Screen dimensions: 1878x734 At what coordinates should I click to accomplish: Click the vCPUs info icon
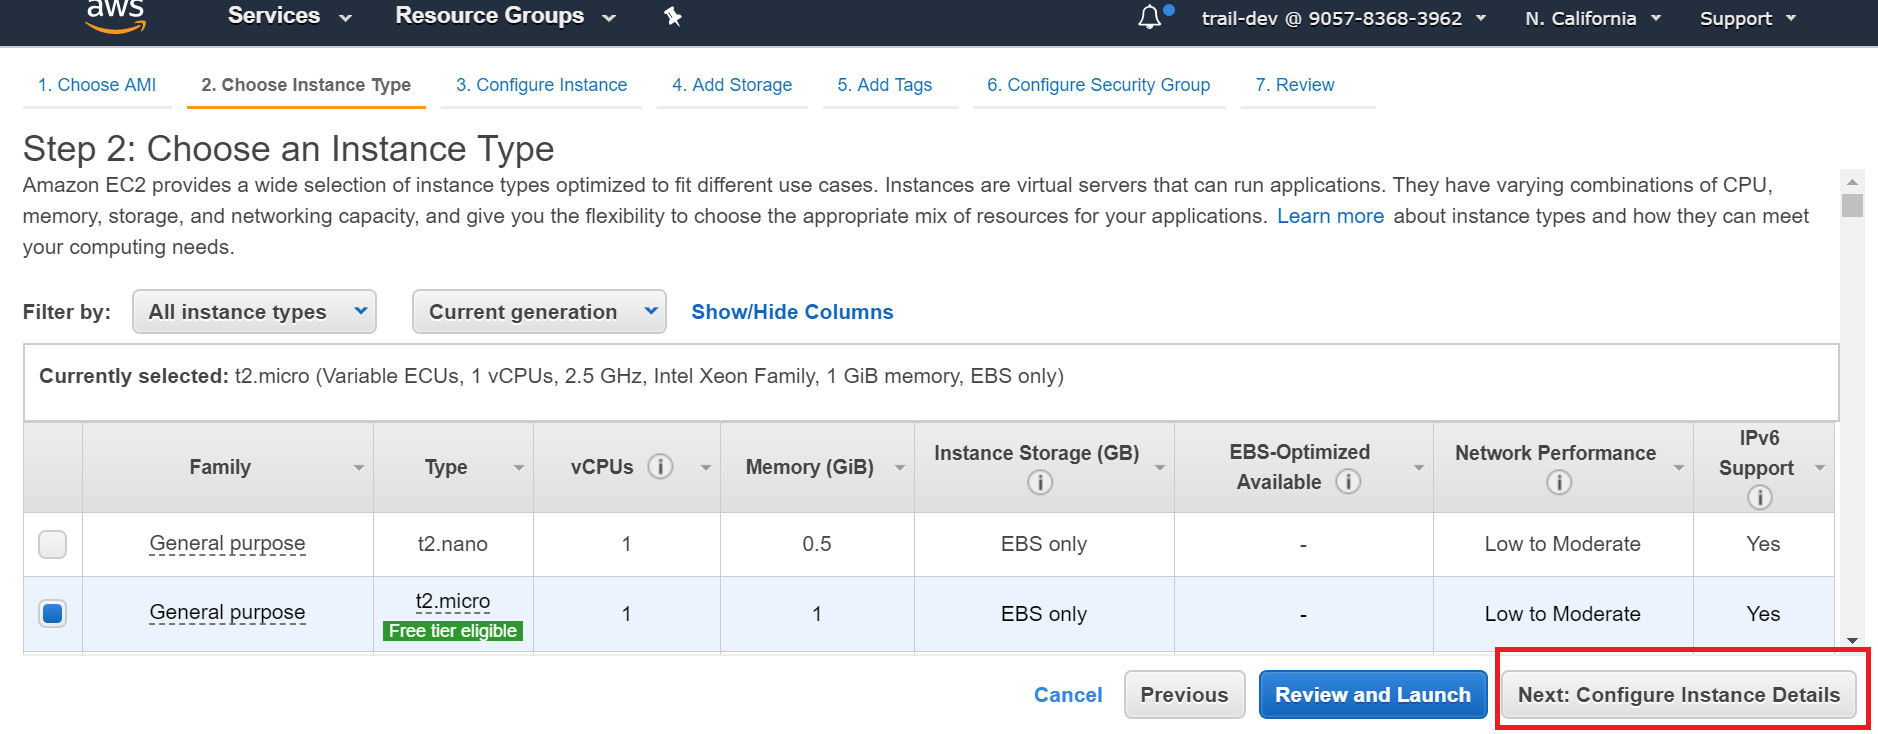660,467
